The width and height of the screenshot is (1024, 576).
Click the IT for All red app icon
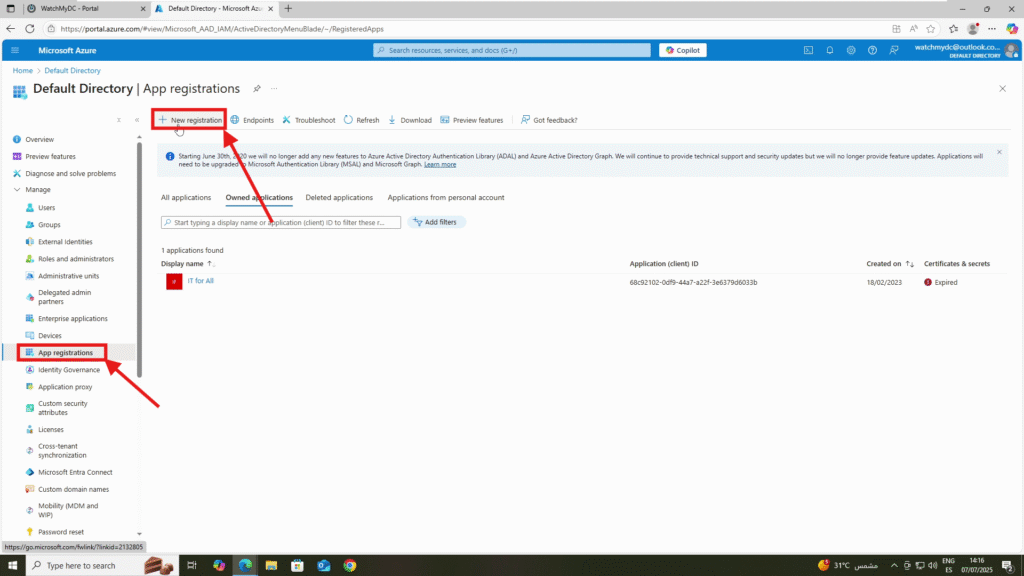[x=174, y=281]
